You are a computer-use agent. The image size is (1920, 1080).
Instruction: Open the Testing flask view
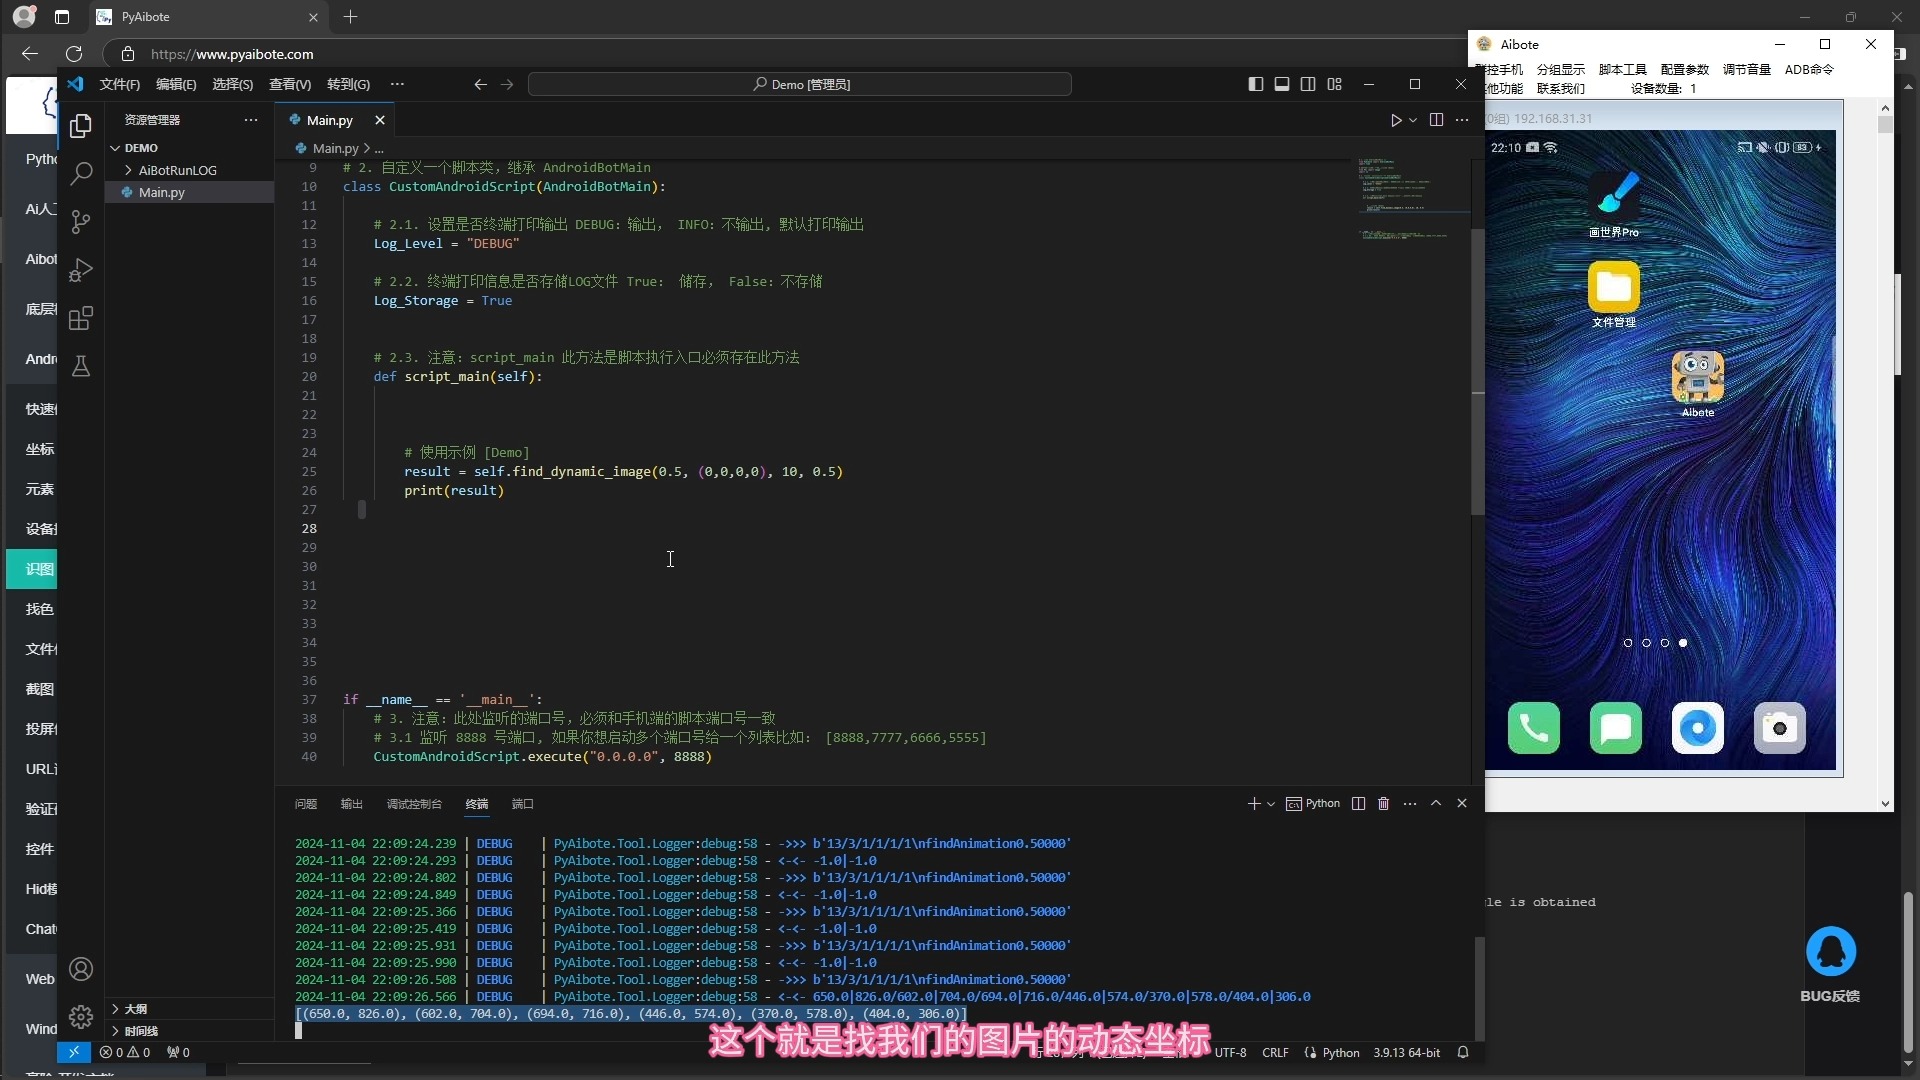[x=81, y=366]
